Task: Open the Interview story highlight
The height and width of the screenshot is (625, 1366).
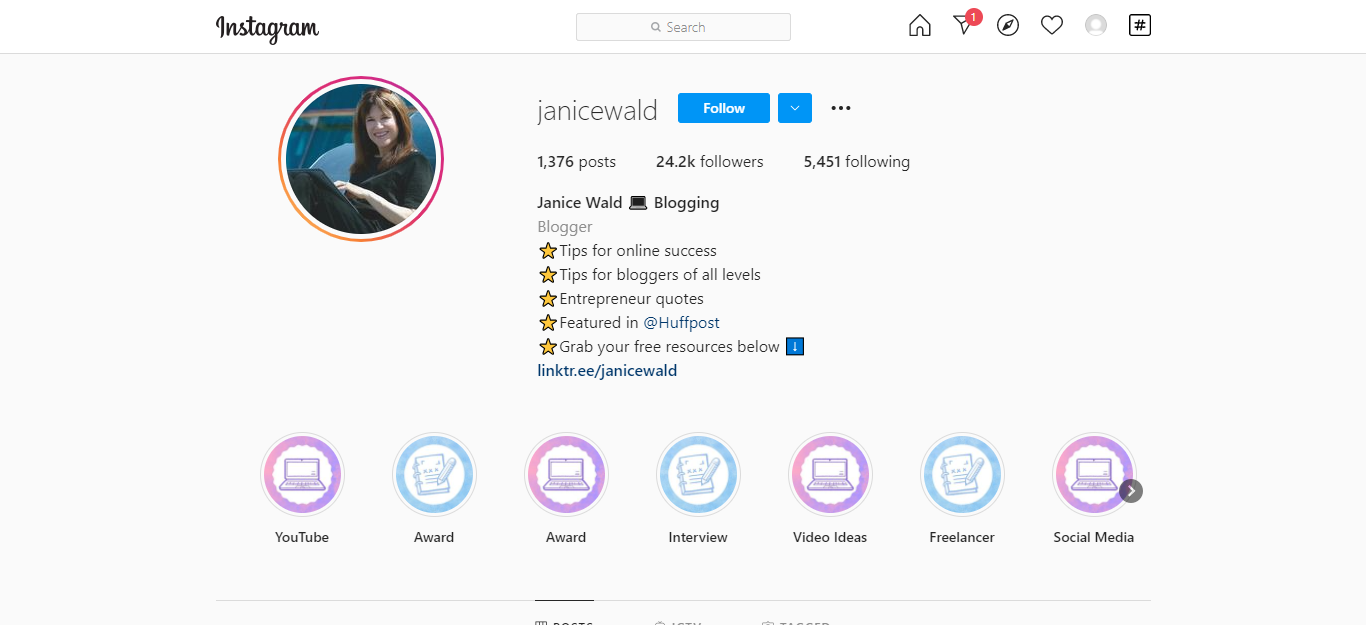Action: (698, 474)
